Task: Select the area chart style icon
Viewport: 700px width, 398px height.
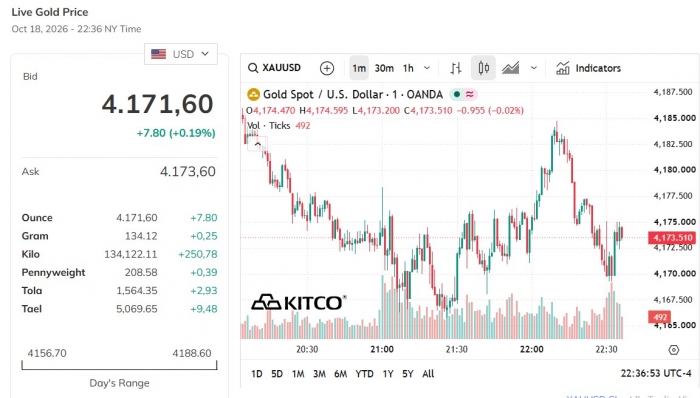Action: pyautogui.click(x=510, y=68)
